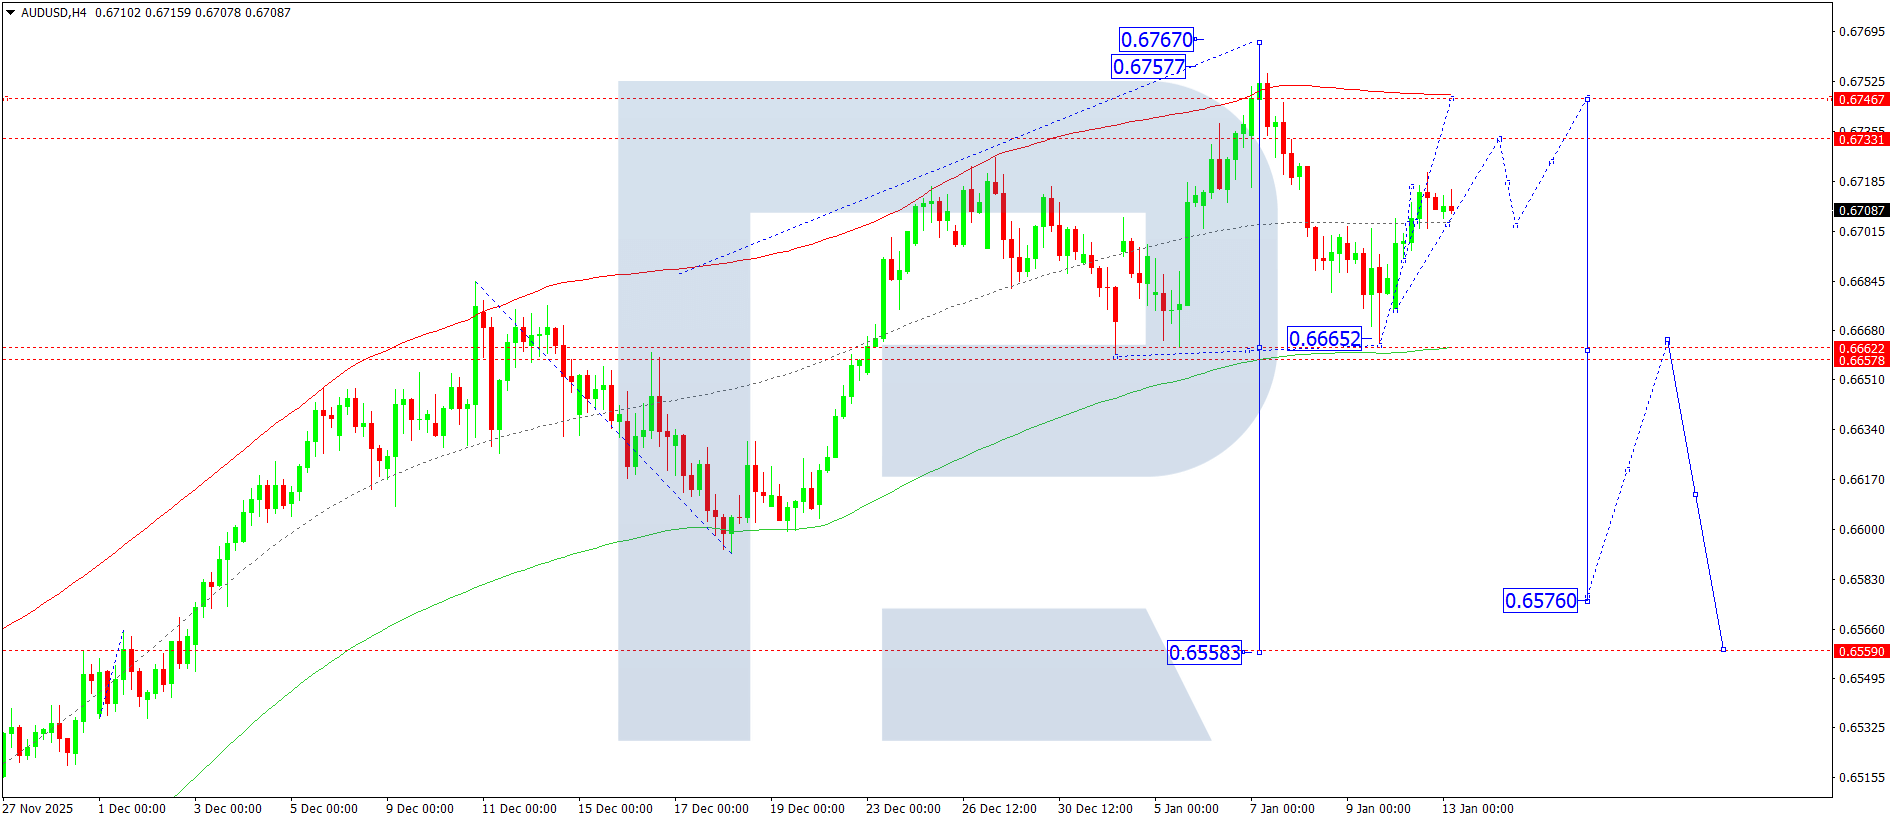Click the 27 Nov 2025 date label
The height and width of the screenshot is (821, 1896).
pos(38,809)
